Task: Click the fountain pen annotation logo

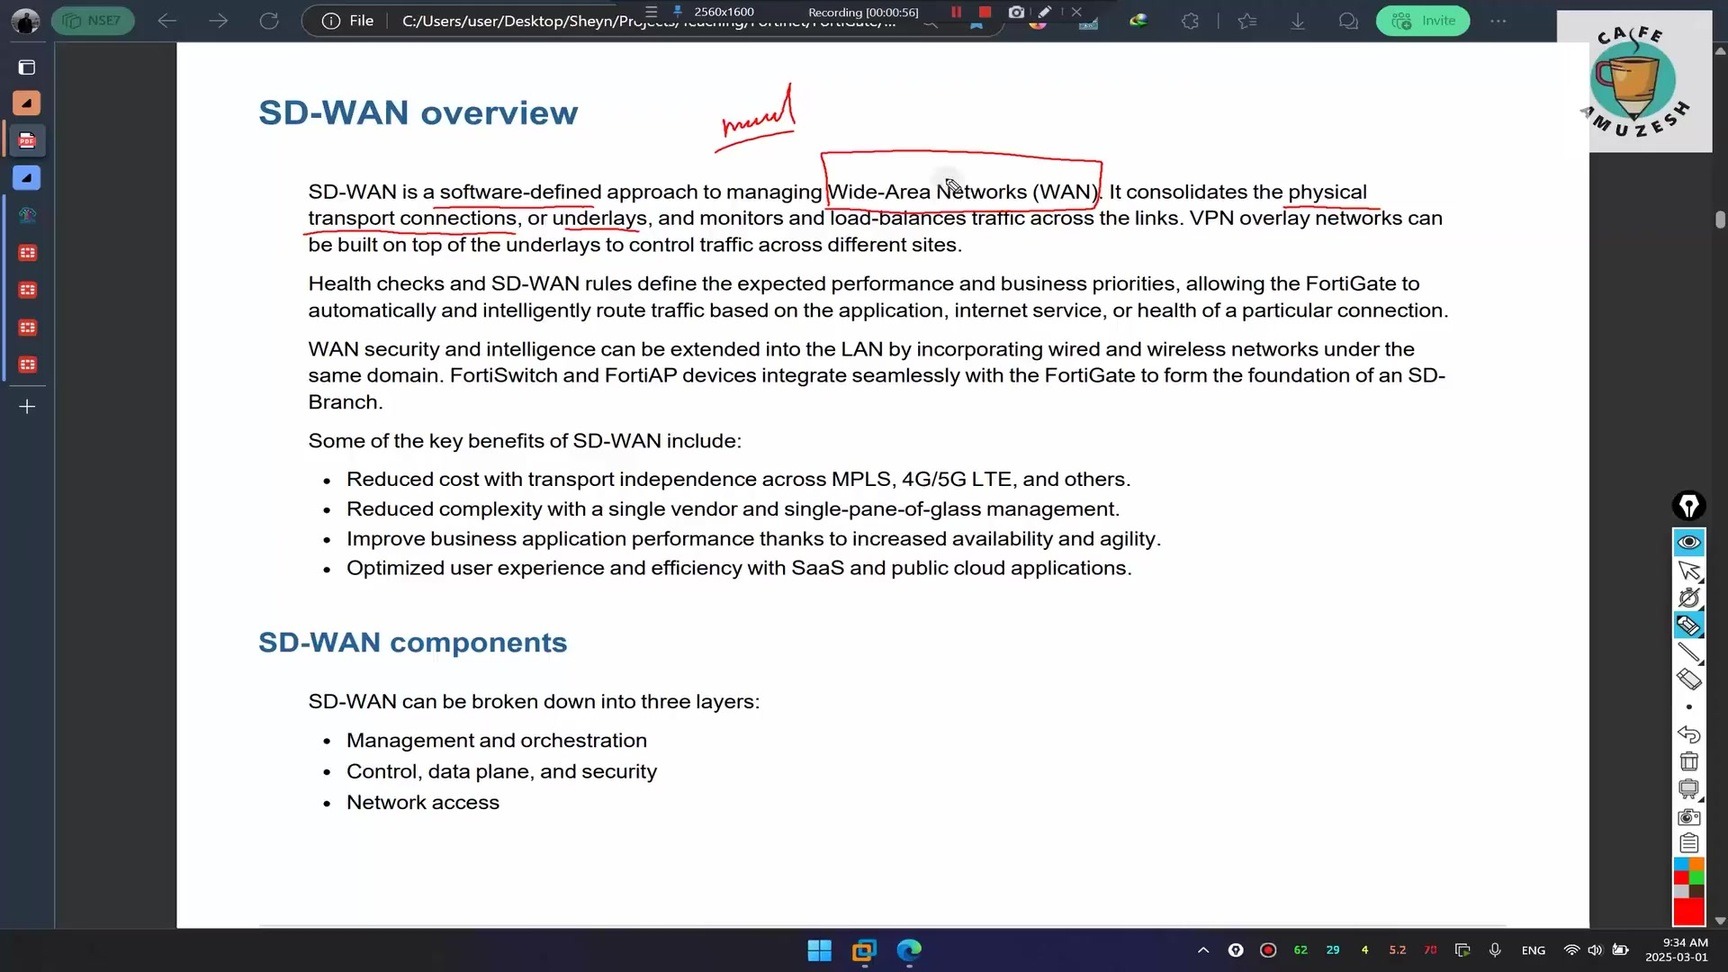Action: 1689,507
